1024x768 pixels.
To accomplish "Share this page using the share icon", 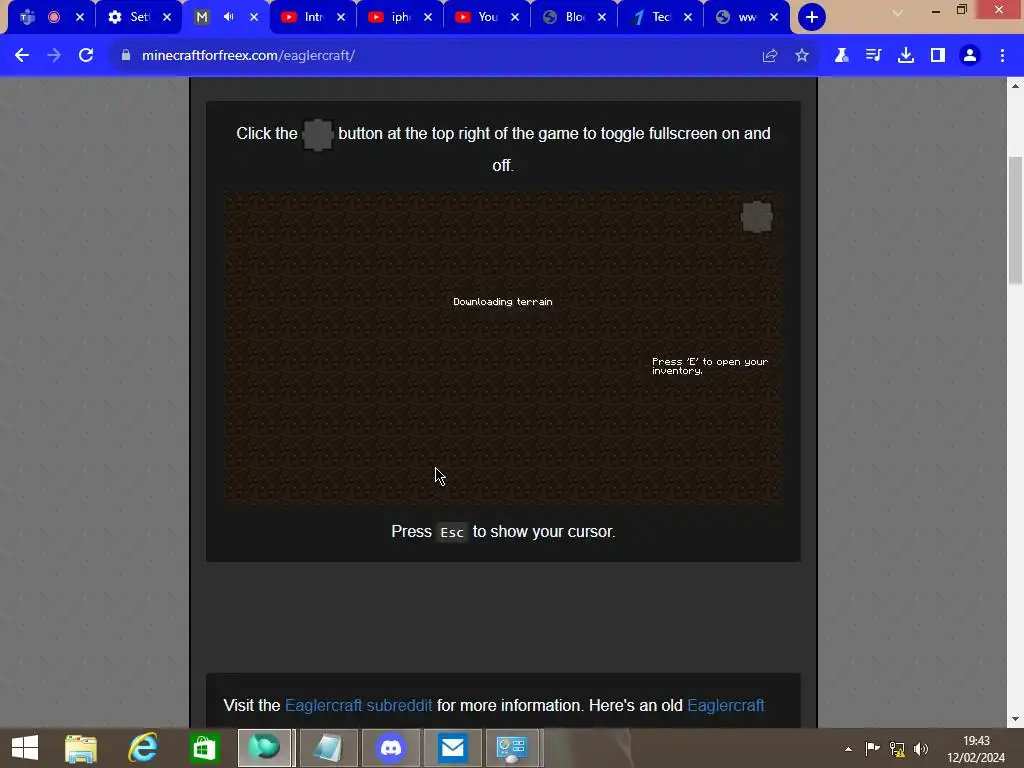I will tap(770, 56).
